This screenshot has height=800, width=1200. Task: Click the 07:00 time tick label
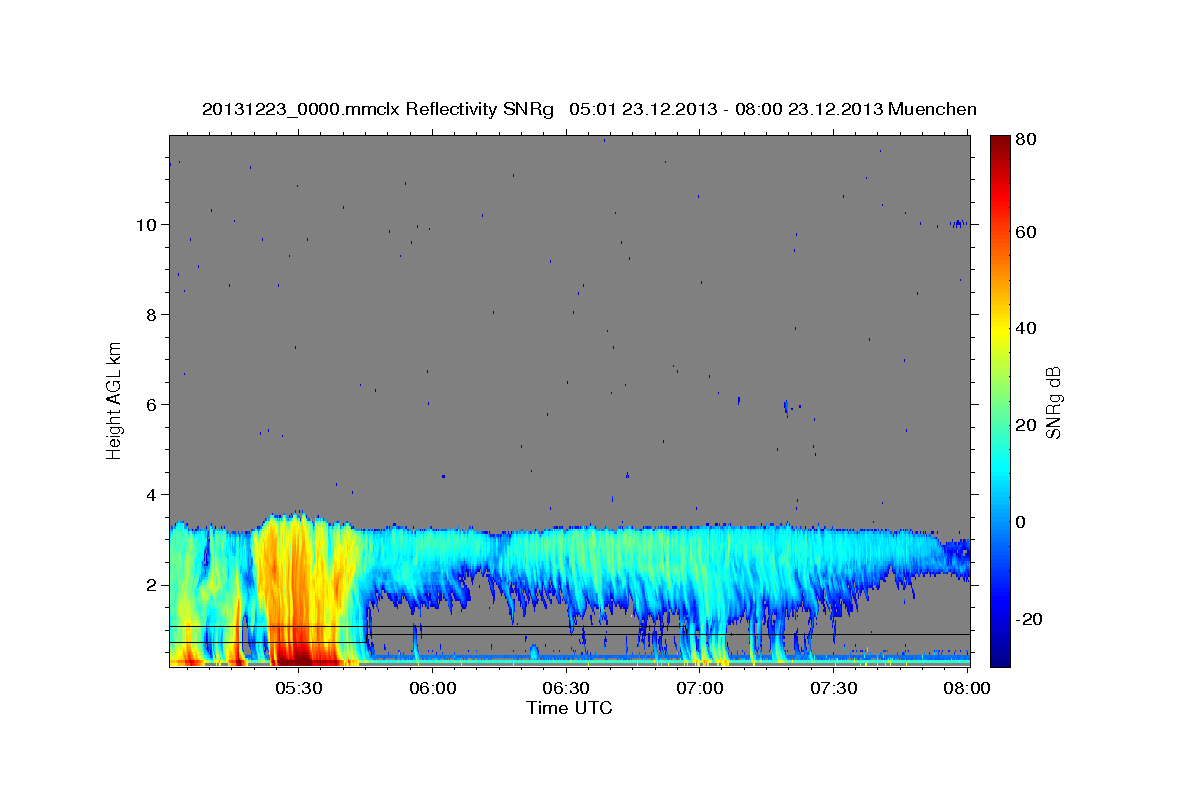click(700, 688)
